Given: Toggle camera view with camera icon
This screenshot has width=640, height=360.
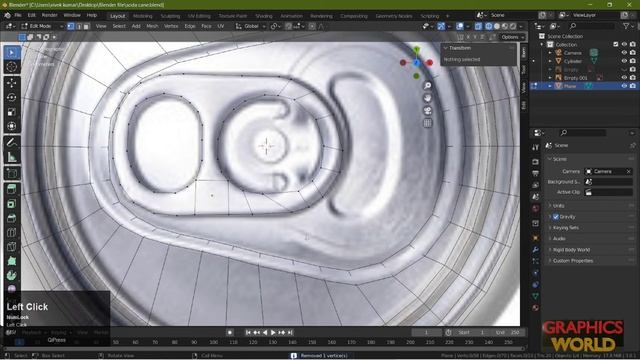Looking at the screenshot, I should click(427, 111).
